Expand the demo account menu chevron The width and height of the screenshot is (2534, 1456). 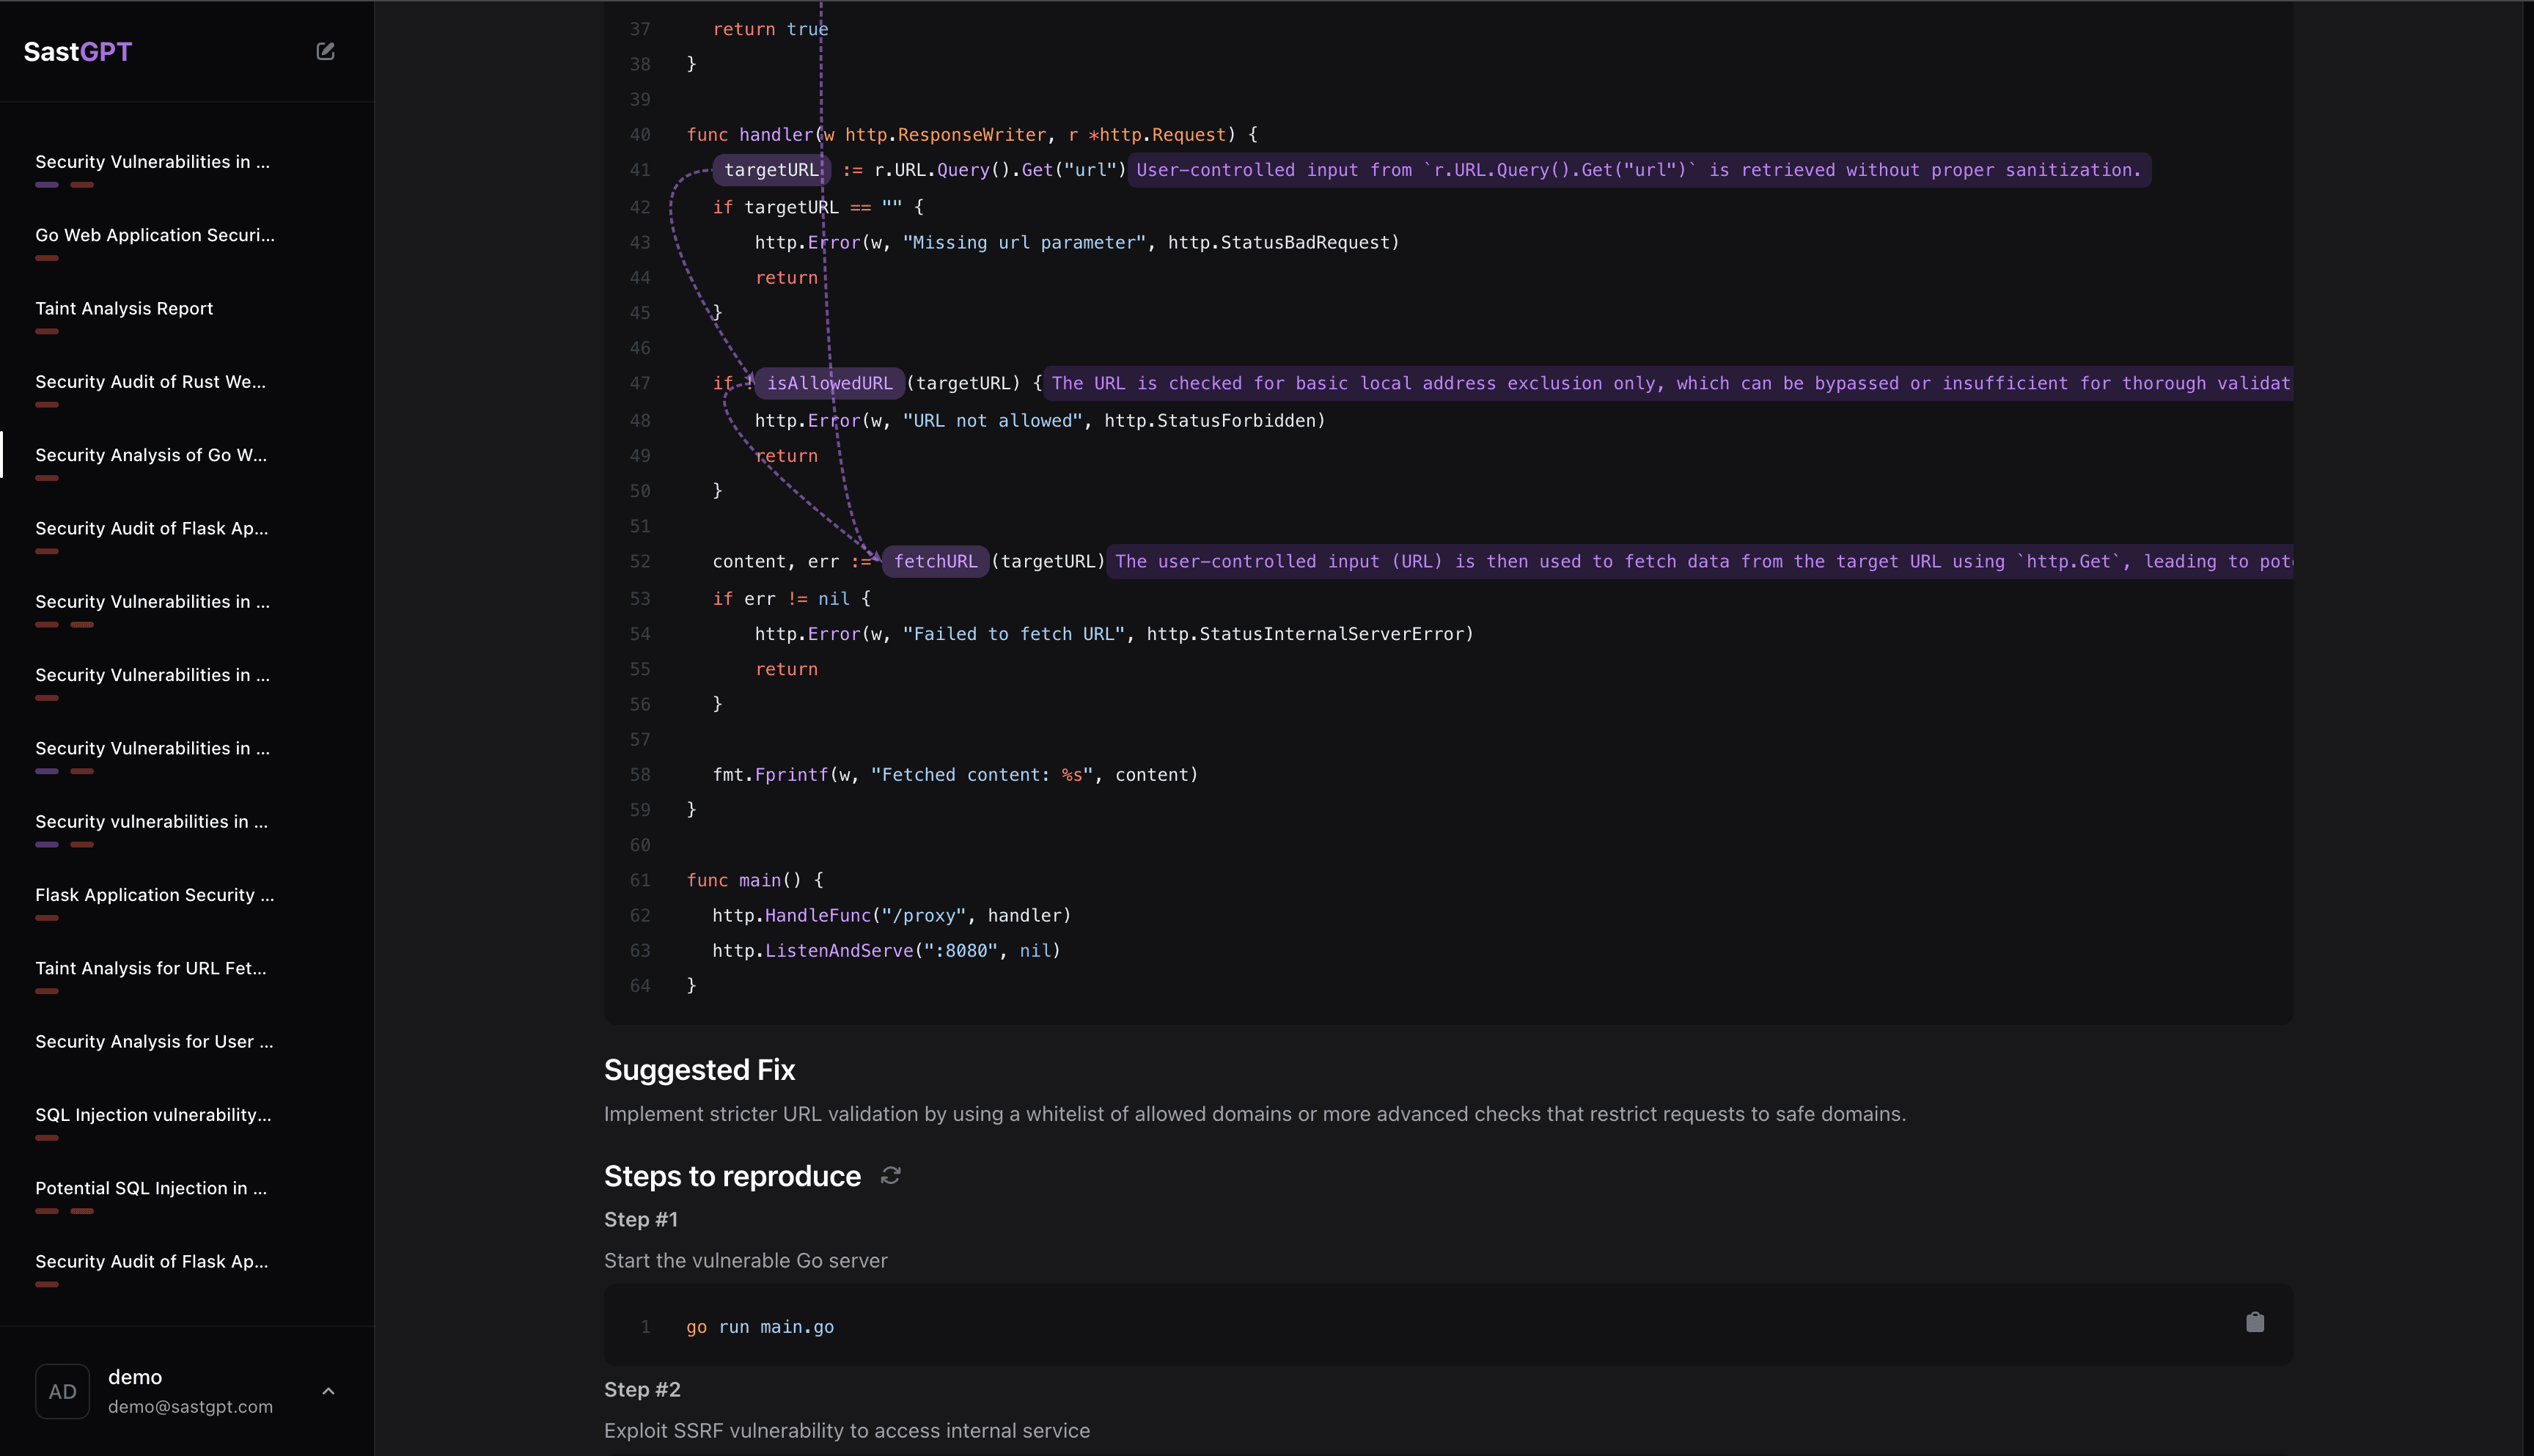[328, 1391]
